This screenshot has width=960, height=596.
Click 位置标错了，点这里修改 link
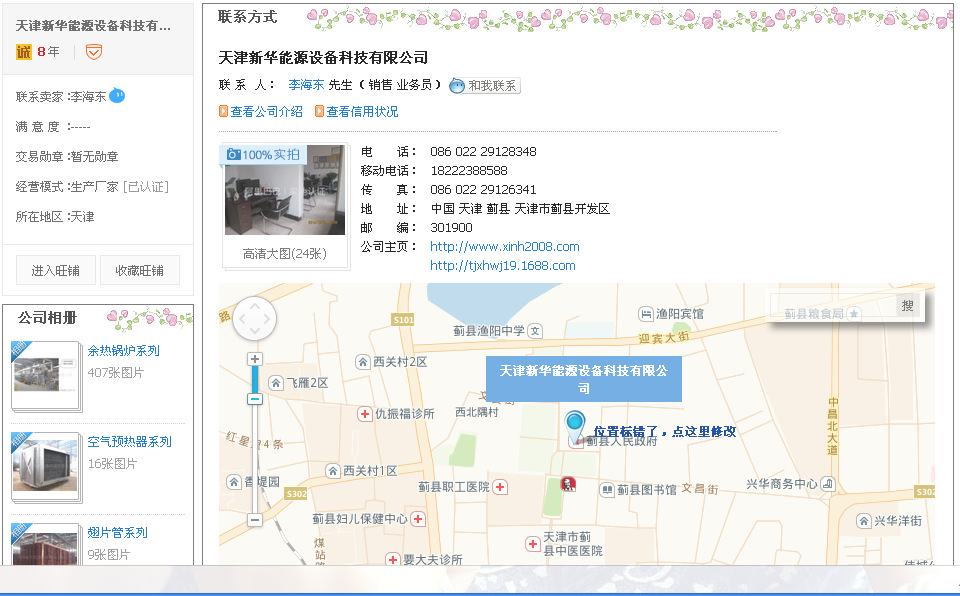coord(664,432)
